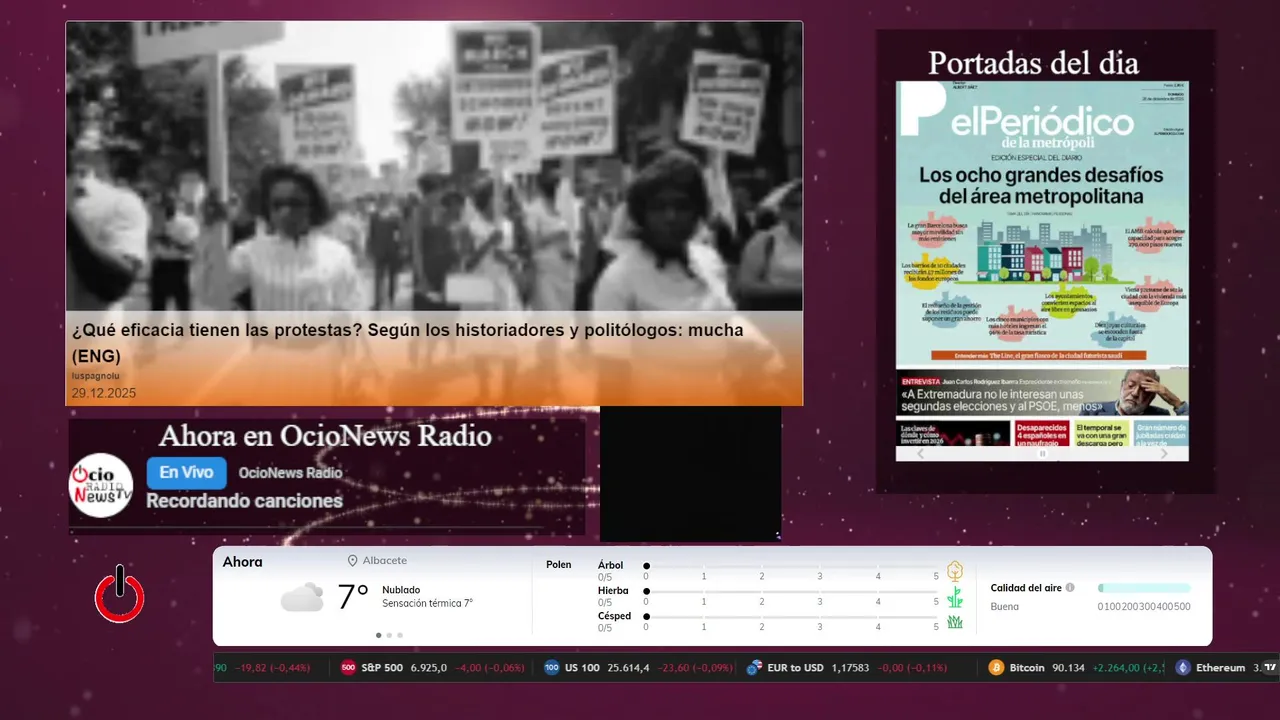This screenshot has height=720, width=1280.
Task: Open the Ethereum ticker quote
Action: (x=1218, y=668)
